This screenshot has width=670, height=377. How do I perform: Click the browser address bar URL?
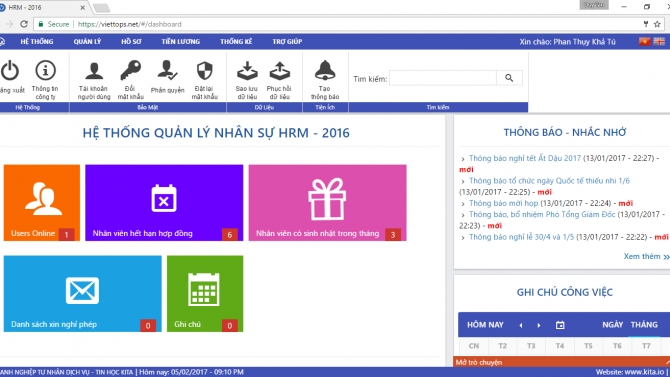point(129,24)
